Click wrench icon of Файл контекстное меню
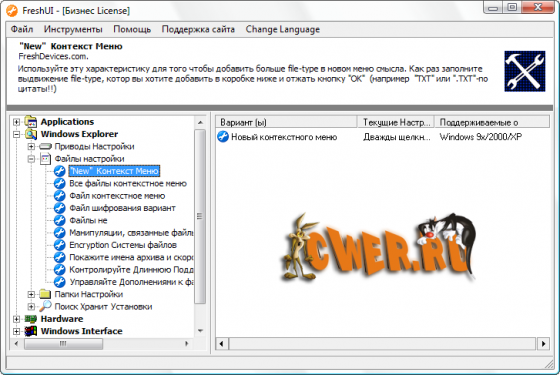The height and width of the screenshot is (375, 560). click(x=60, y=196)
